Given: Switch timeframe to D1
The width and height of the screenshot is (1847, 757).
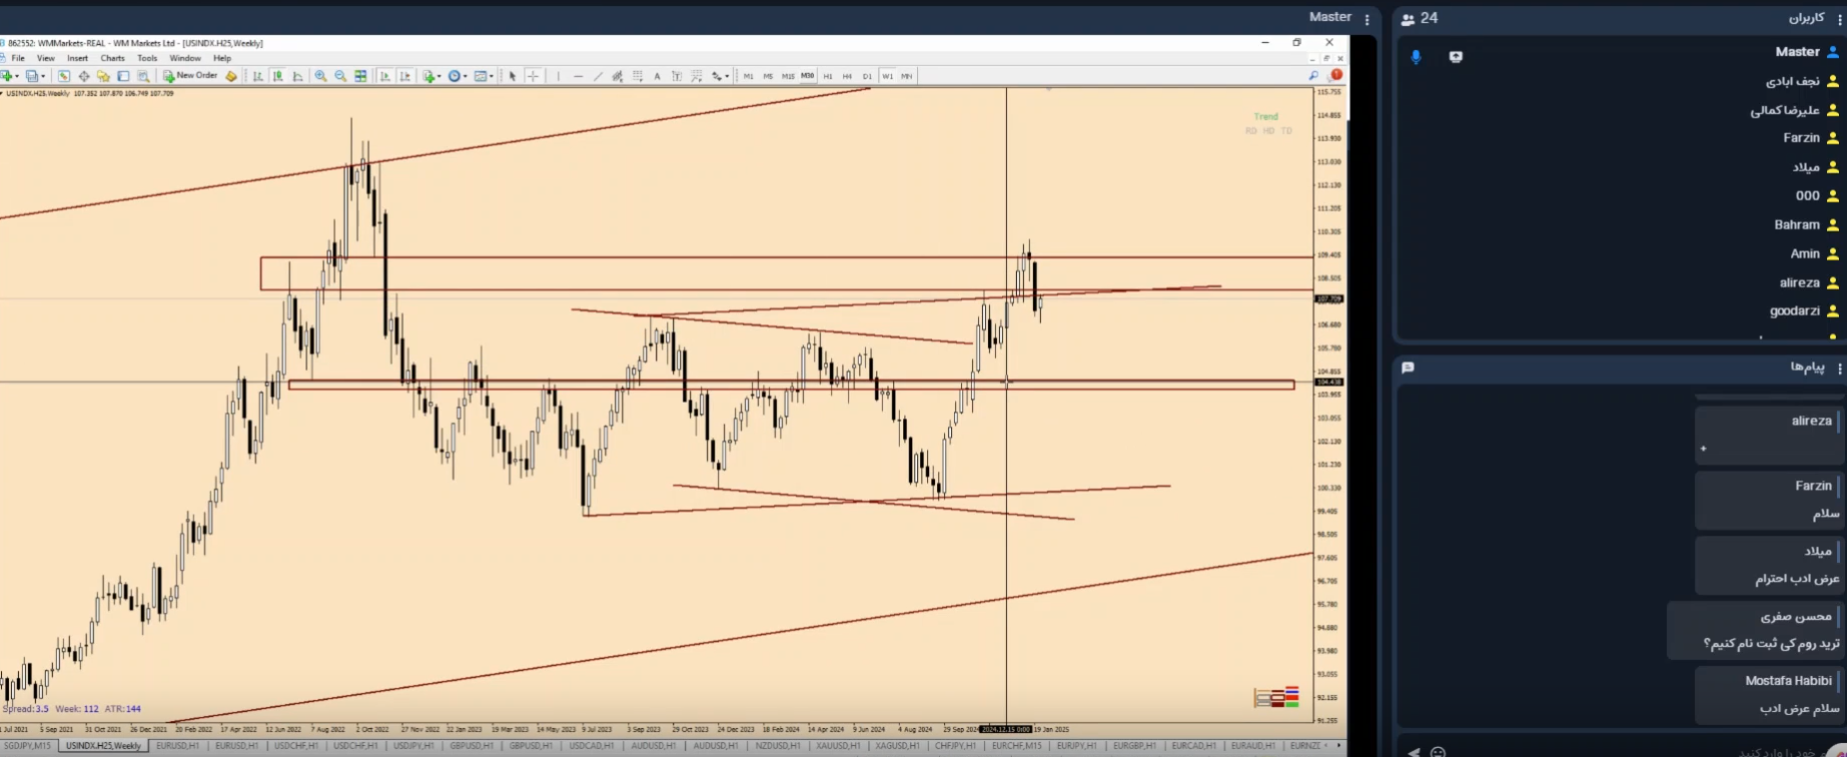Looking at the screenshot, I should pyautogui.click(x=867, y=76).
